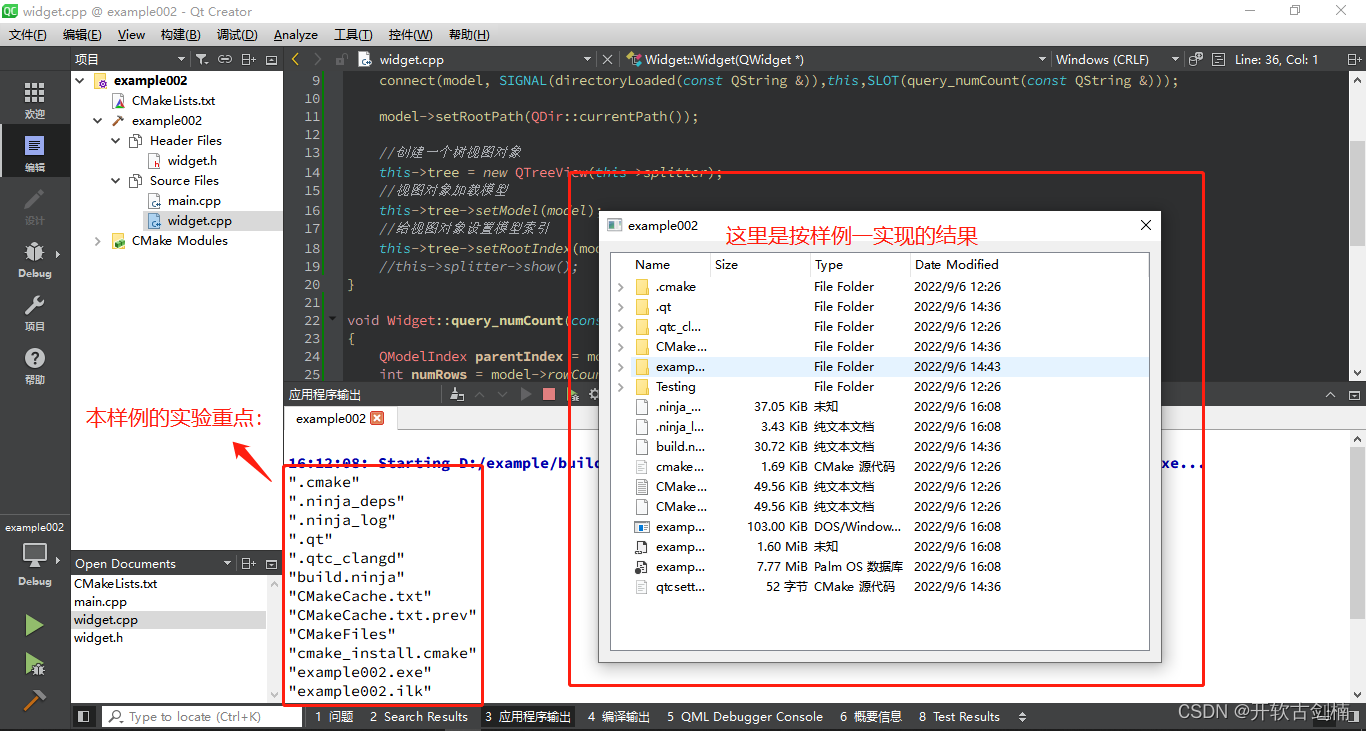Image resolution: width=1366 pixels, height=731 pixels.
Task: Open the Projects (项目) wrench mode
Action: 34,311
